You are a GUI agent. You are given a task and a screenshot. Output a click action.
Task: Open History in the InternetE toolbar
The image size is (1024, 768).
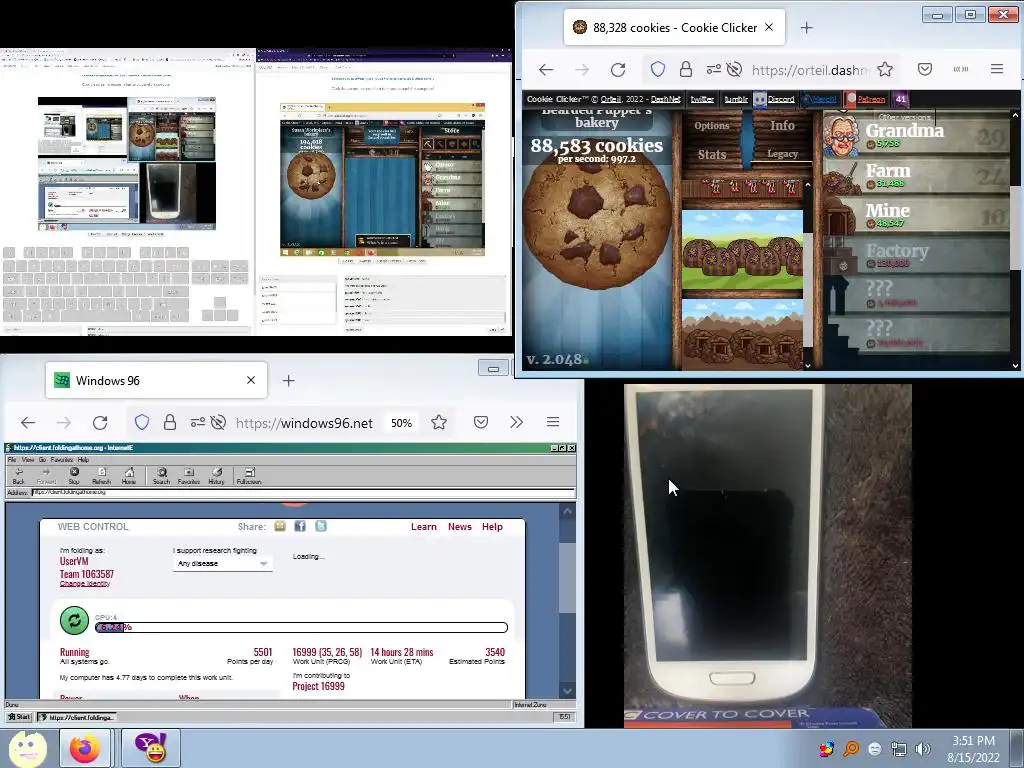216,475
